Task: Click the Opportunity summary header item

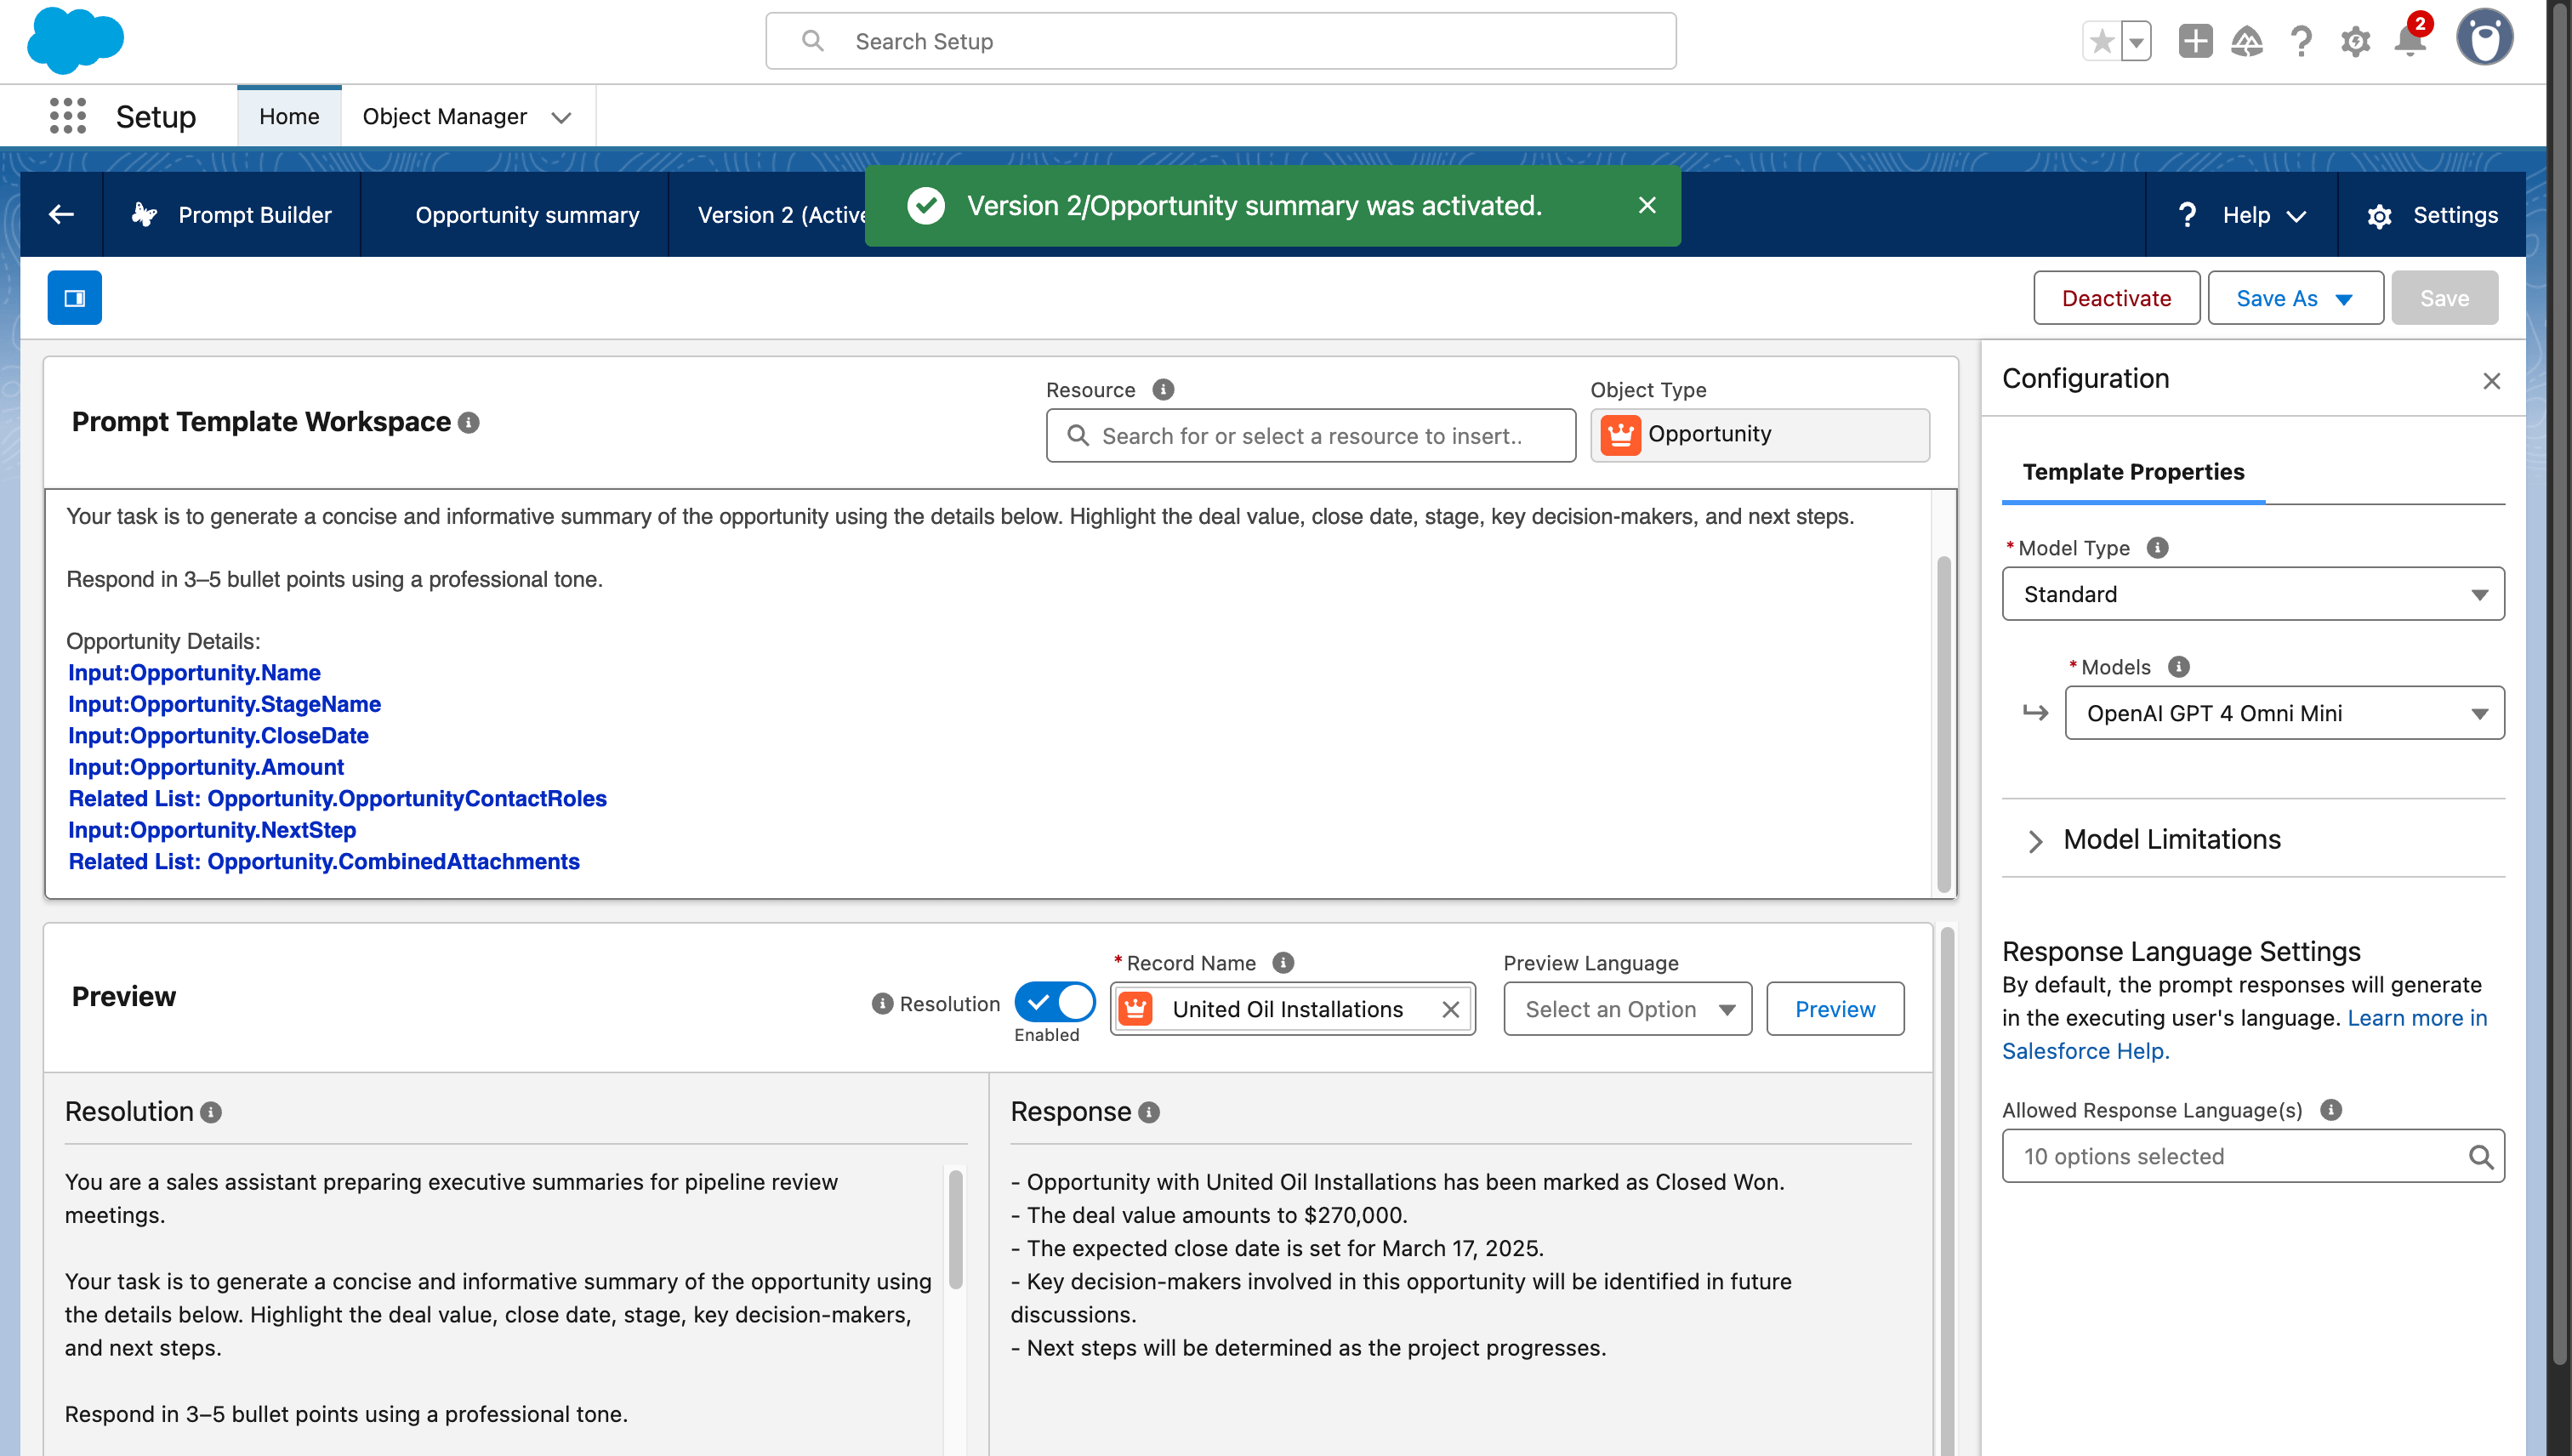Action: pyautogui.click(x=527, y=215)
